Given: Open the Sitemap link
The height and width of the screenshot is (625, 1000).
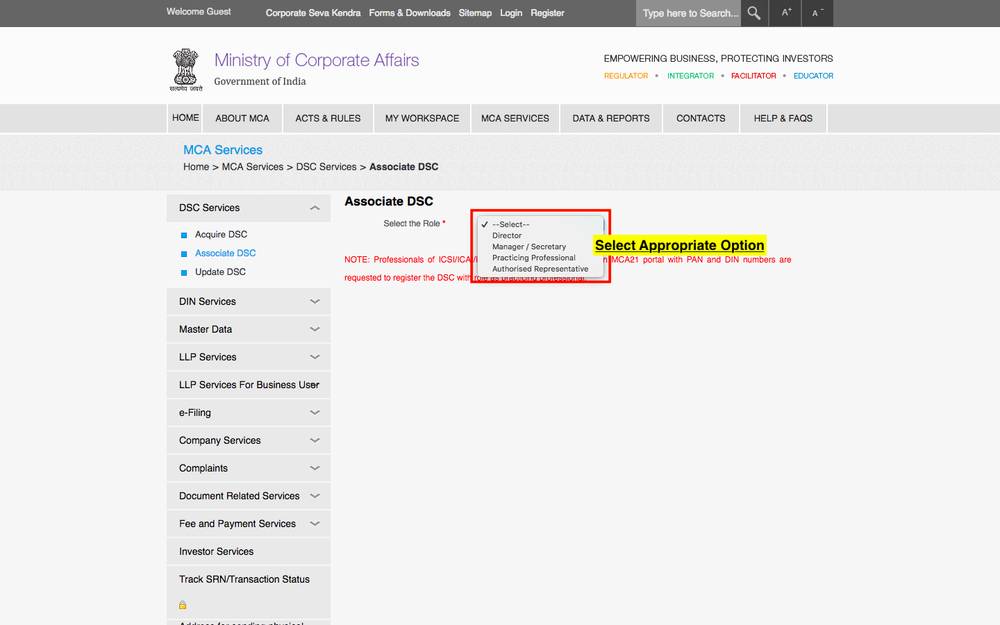Looking at the screenshot, I should click(x=475, y=13).
